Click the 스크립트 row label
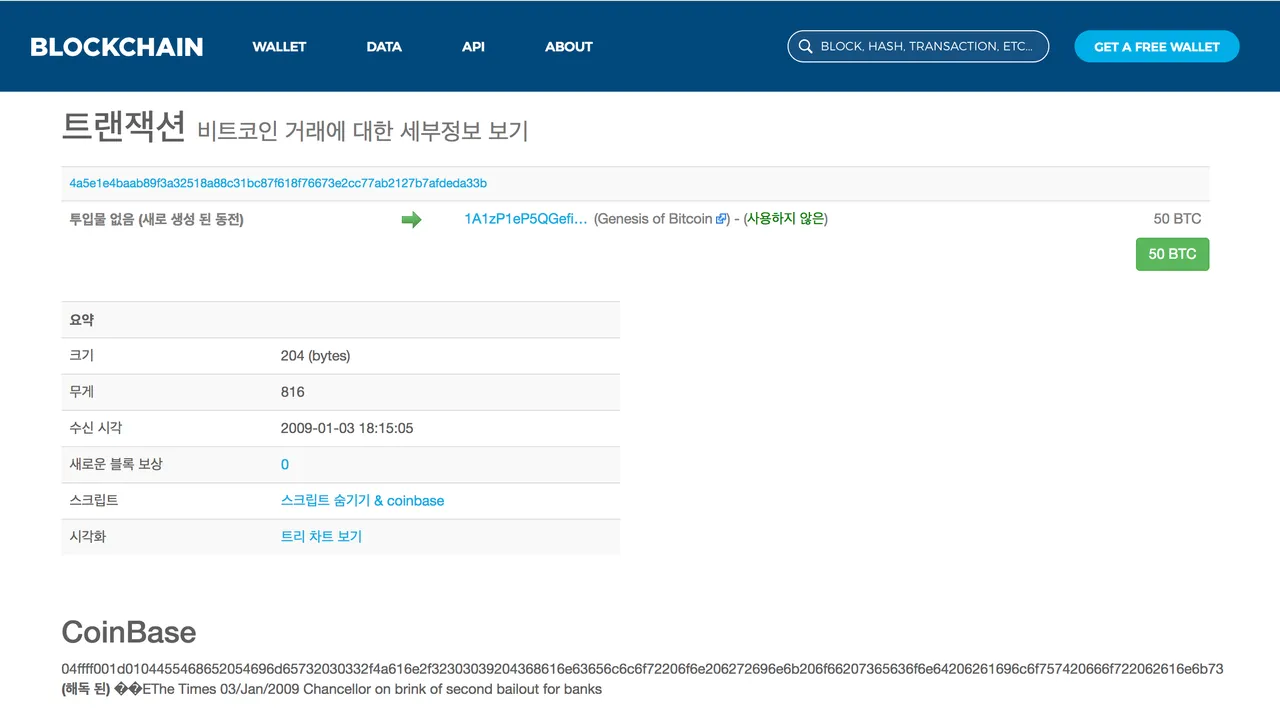This screenshot has width=1280, height=709. click(94, 500)
